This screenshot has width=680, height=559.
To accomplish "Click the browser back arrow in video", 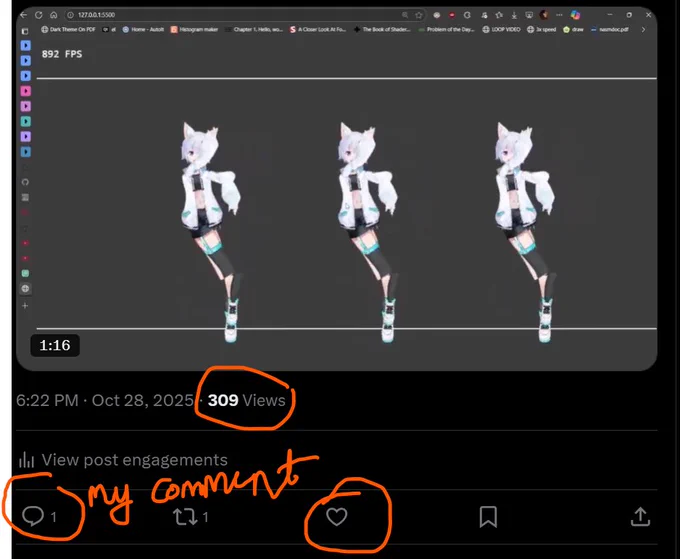I will tap(23, 15).
